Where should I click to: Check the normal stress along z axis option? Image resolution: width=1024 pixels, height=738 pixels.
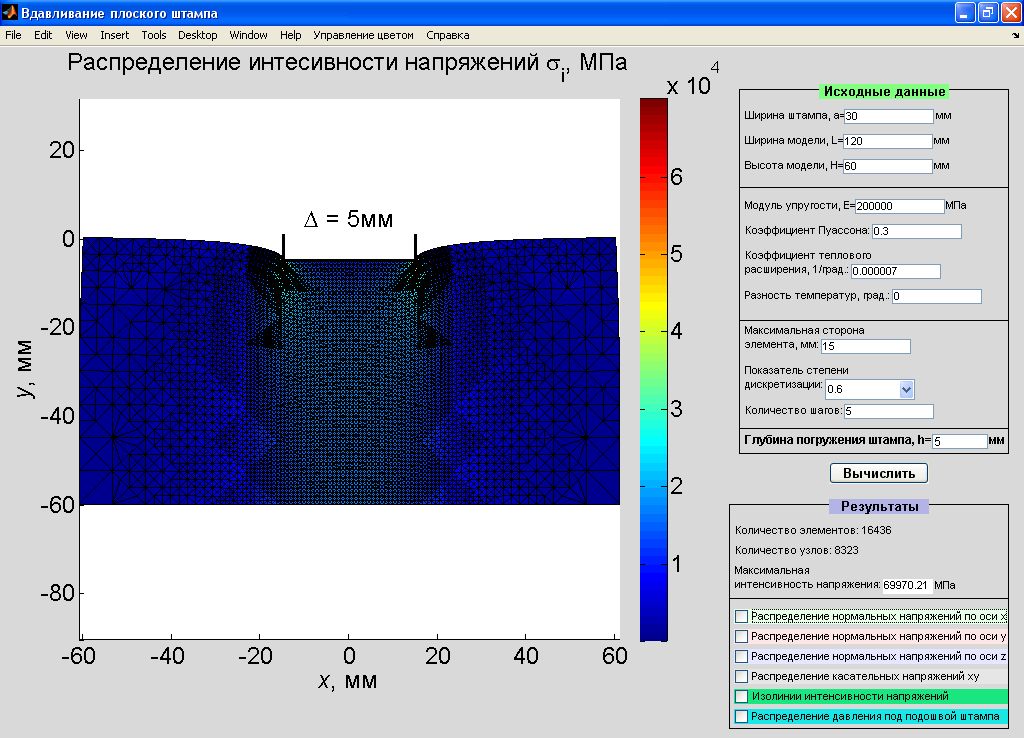741,656
